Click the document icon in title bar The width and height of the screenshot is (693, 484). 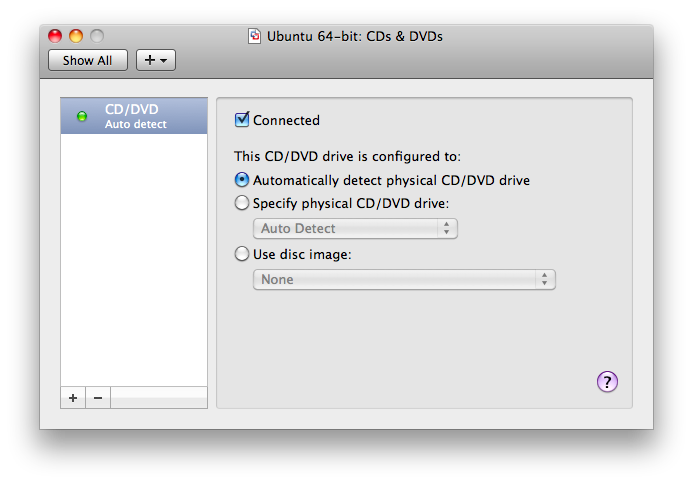pyautogui.click(x=254, y=36)
